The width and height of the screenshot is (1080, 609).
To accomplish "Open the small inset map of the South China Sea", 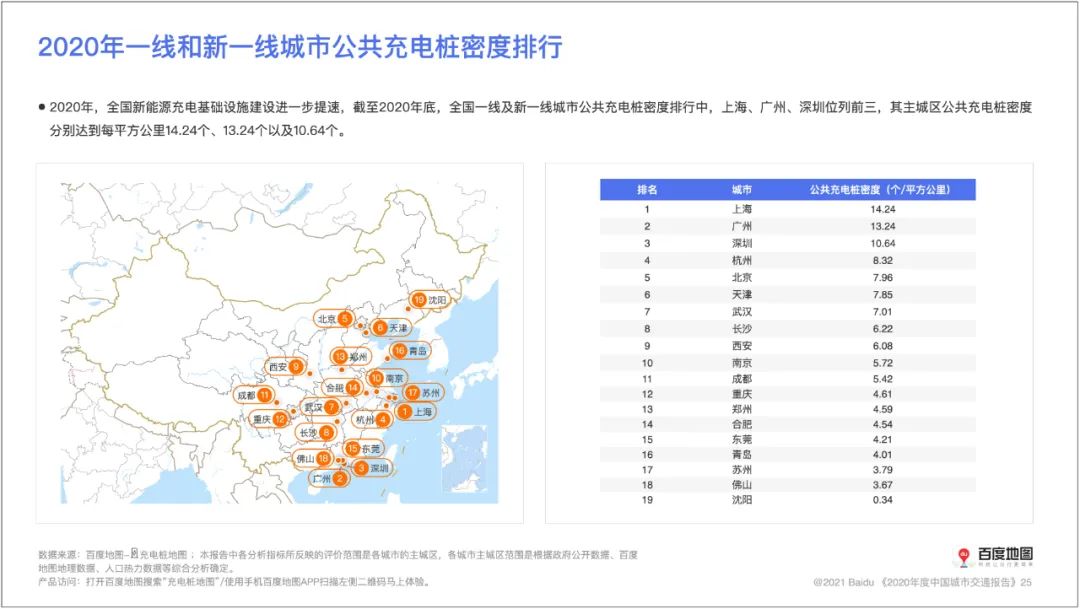I will click(464, 460).
